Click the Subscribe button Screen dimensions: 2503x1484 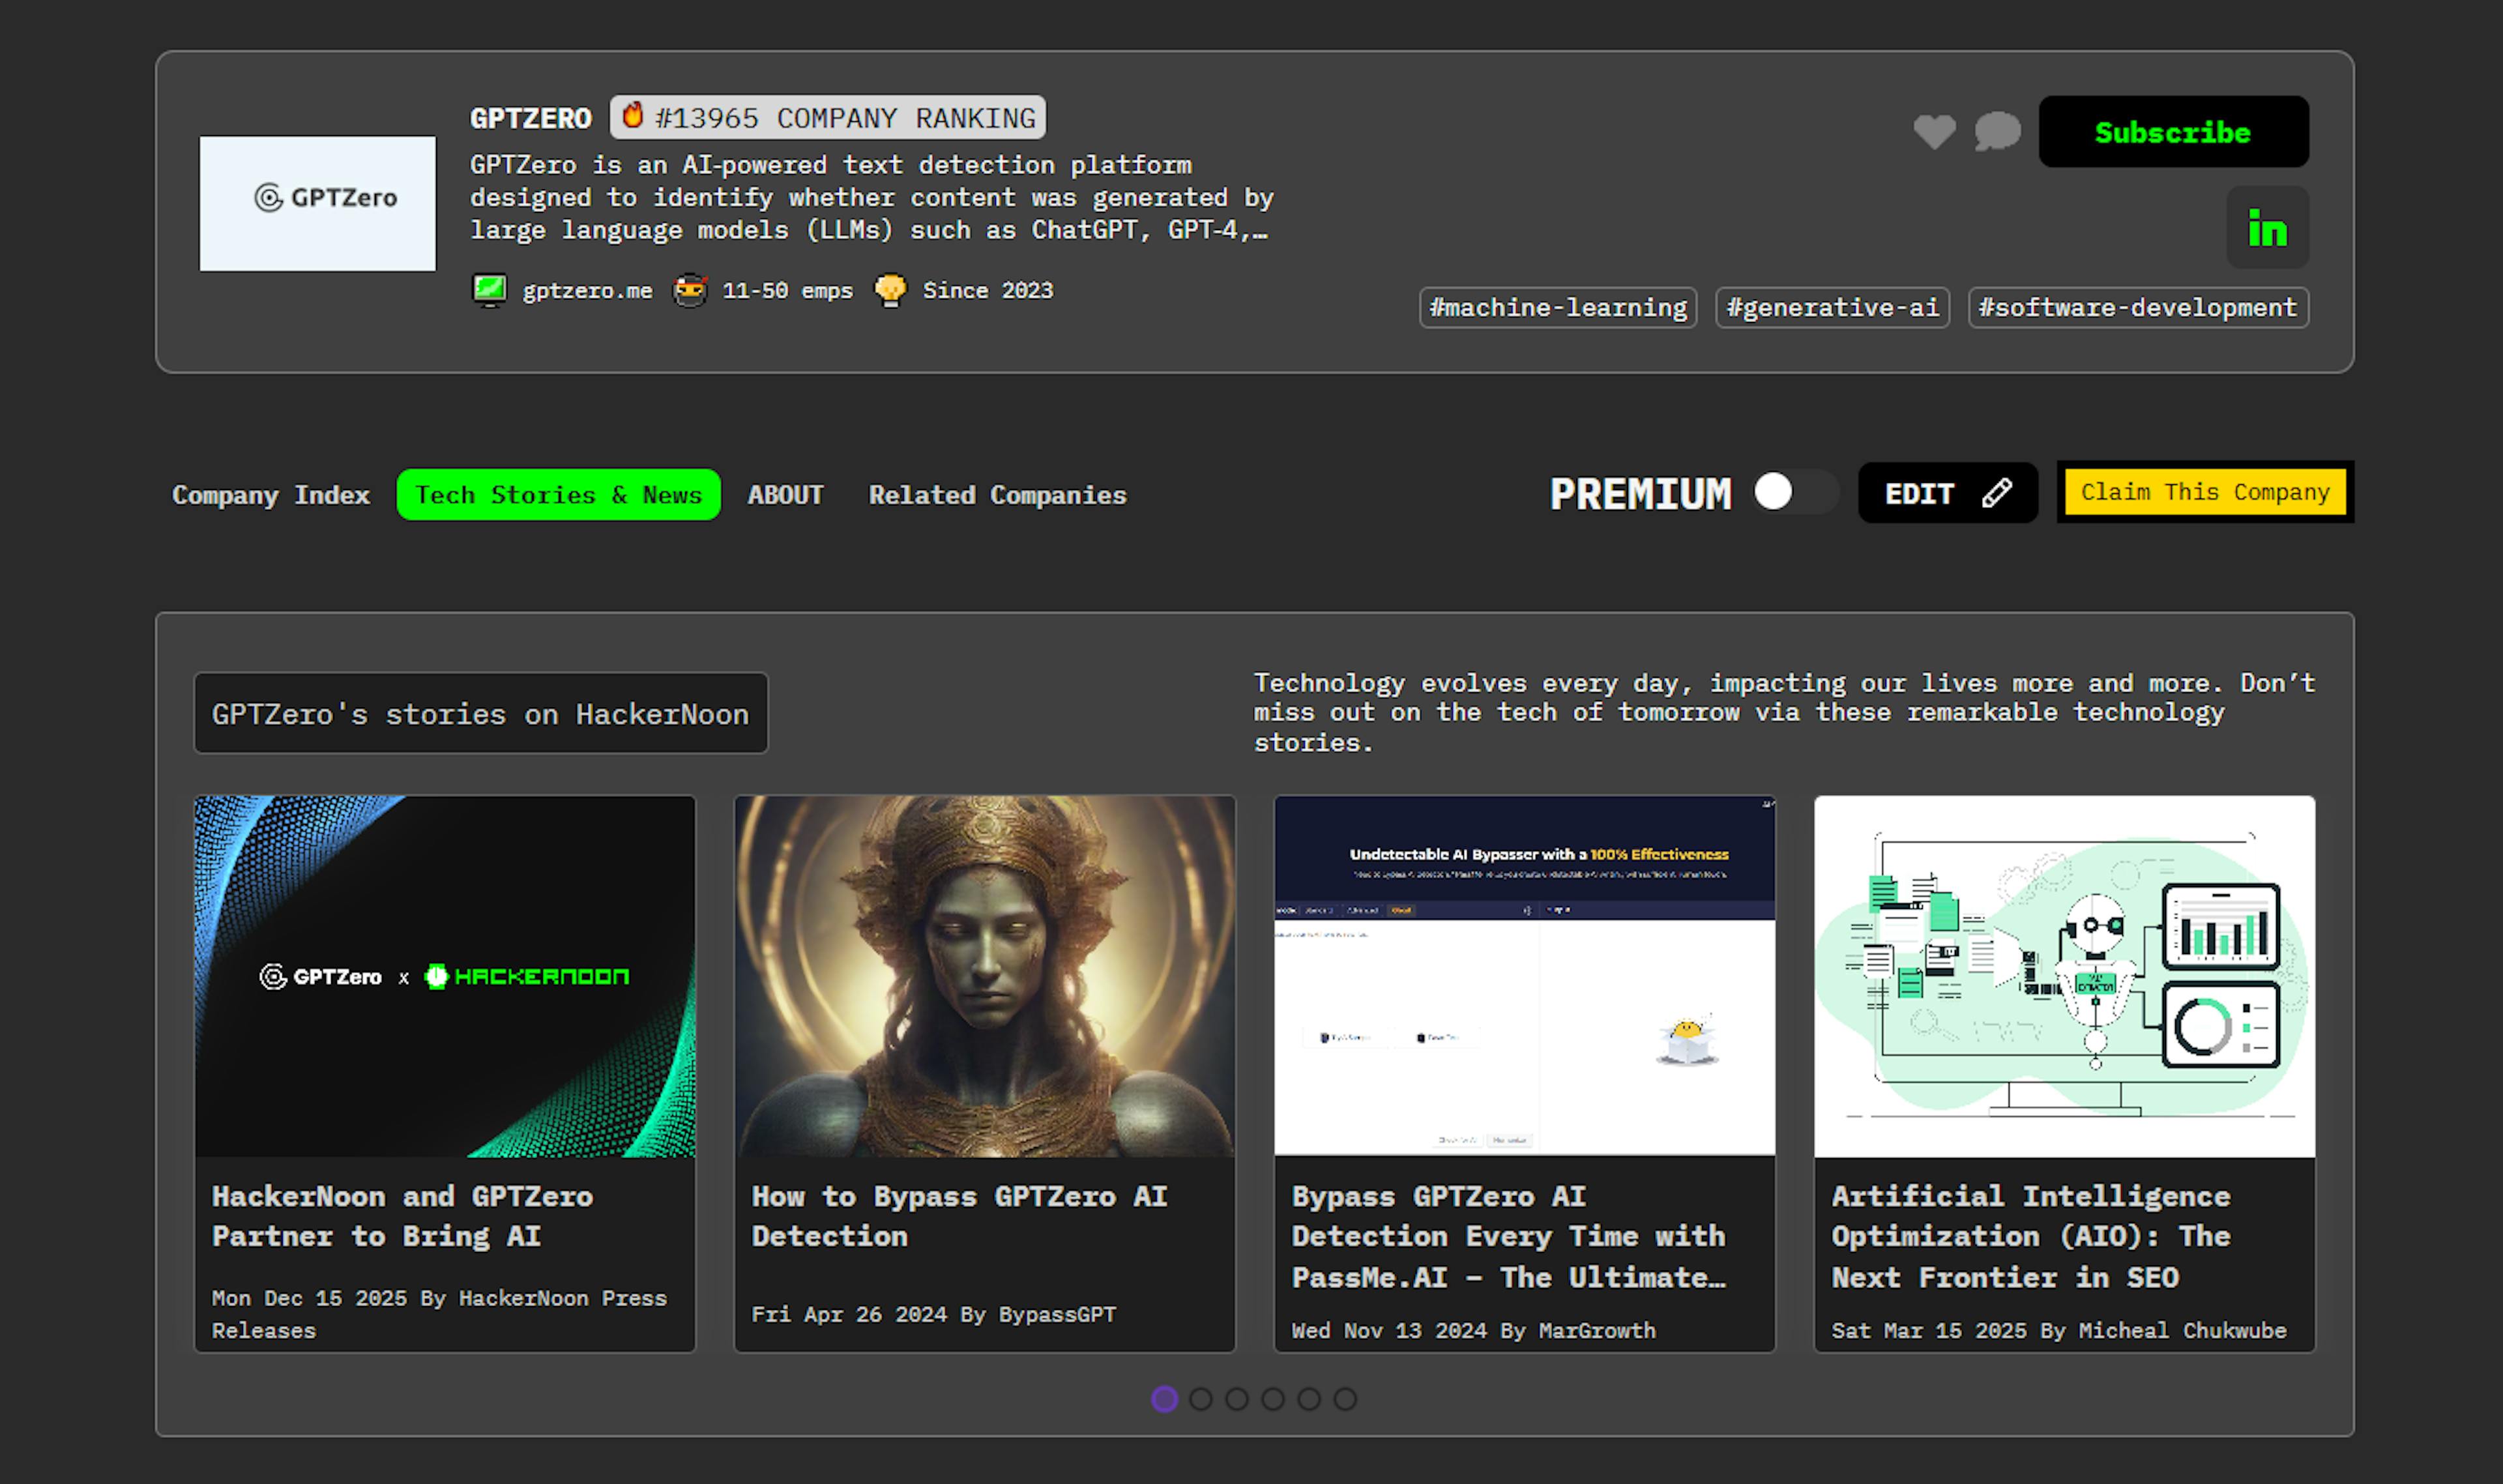2173,131
